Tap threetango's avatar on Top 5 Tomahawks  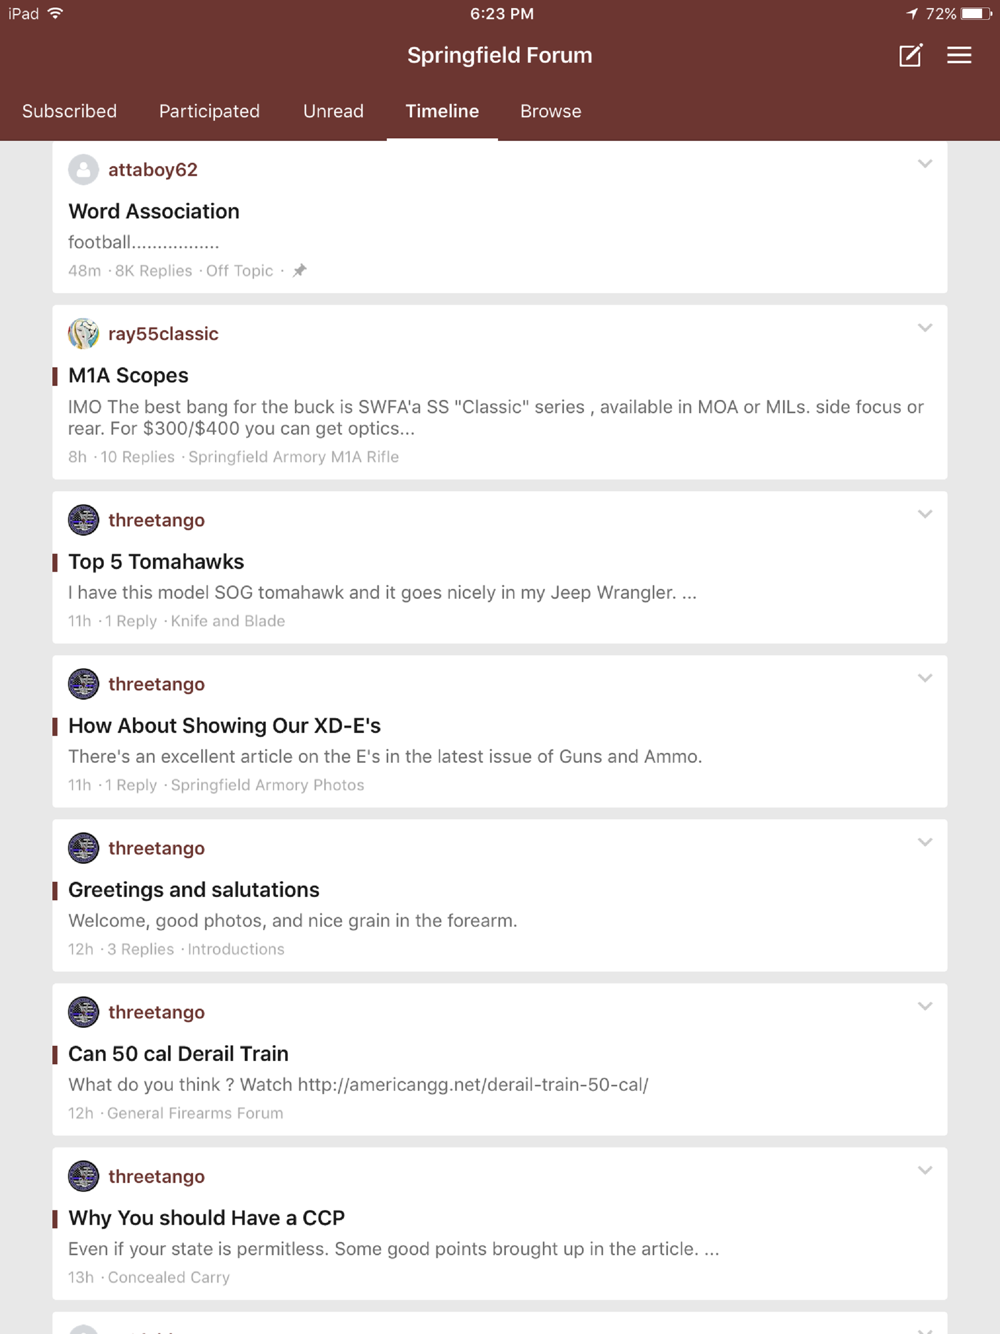[83, 520]
